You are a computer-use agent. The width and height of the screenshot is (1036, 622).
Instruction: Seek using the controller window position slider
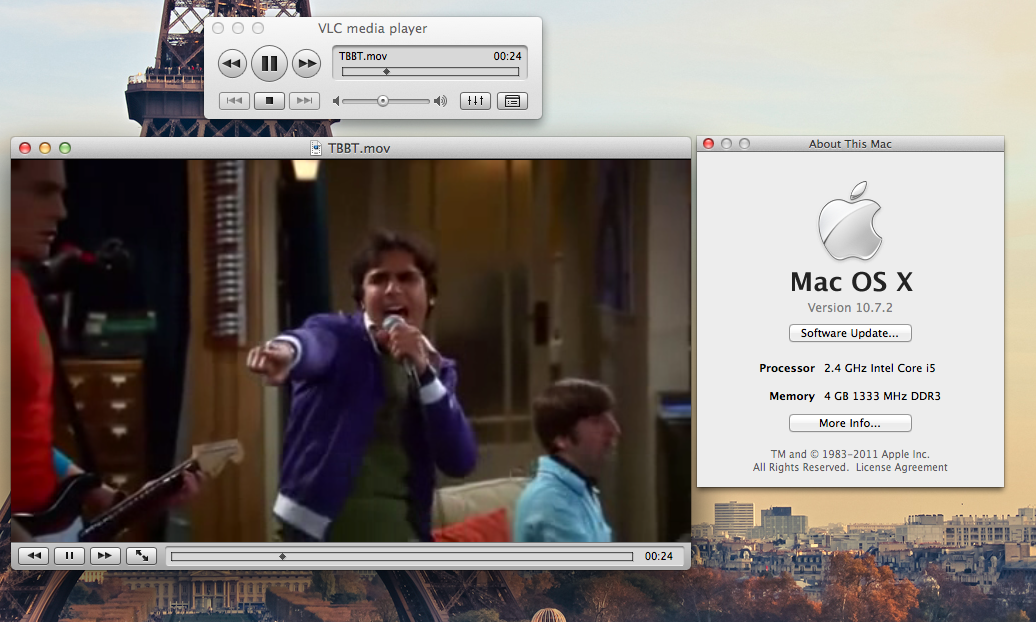(x=430, y=71)
